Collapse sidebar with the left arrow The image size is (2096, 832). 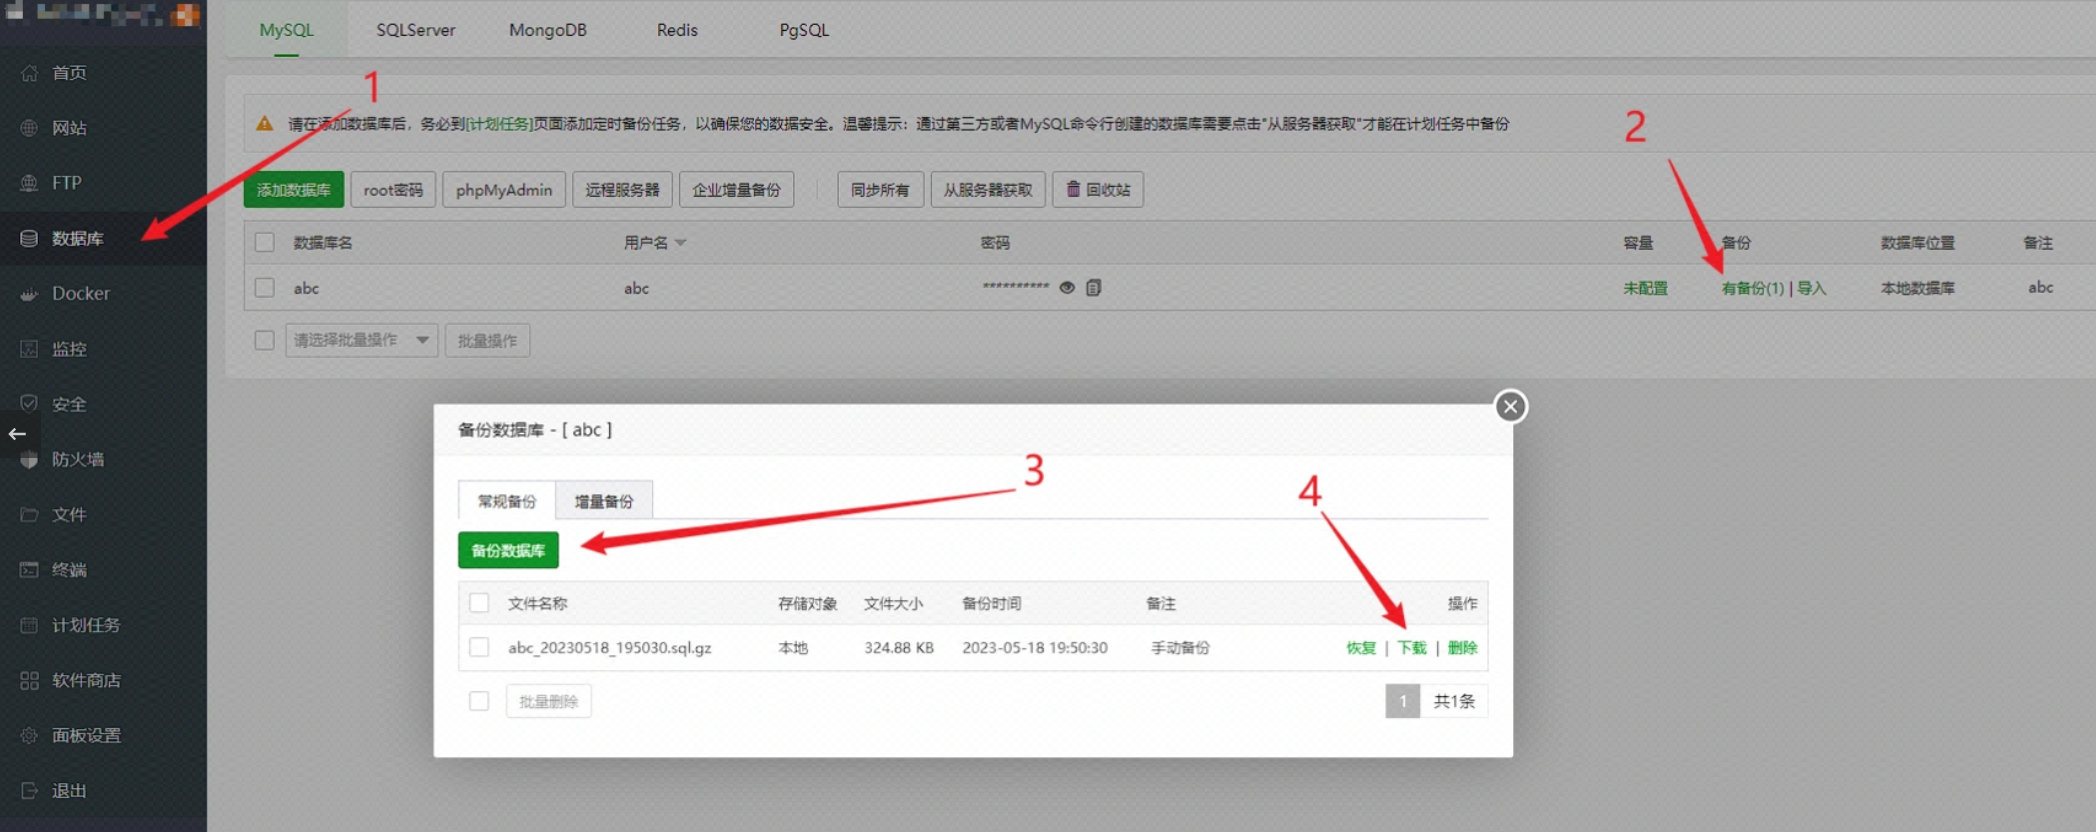tap(17, 434)
